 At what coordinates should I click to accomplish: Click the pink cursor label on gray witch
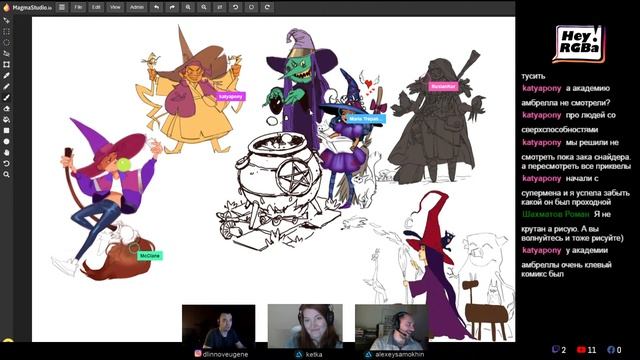click(443, 87)
